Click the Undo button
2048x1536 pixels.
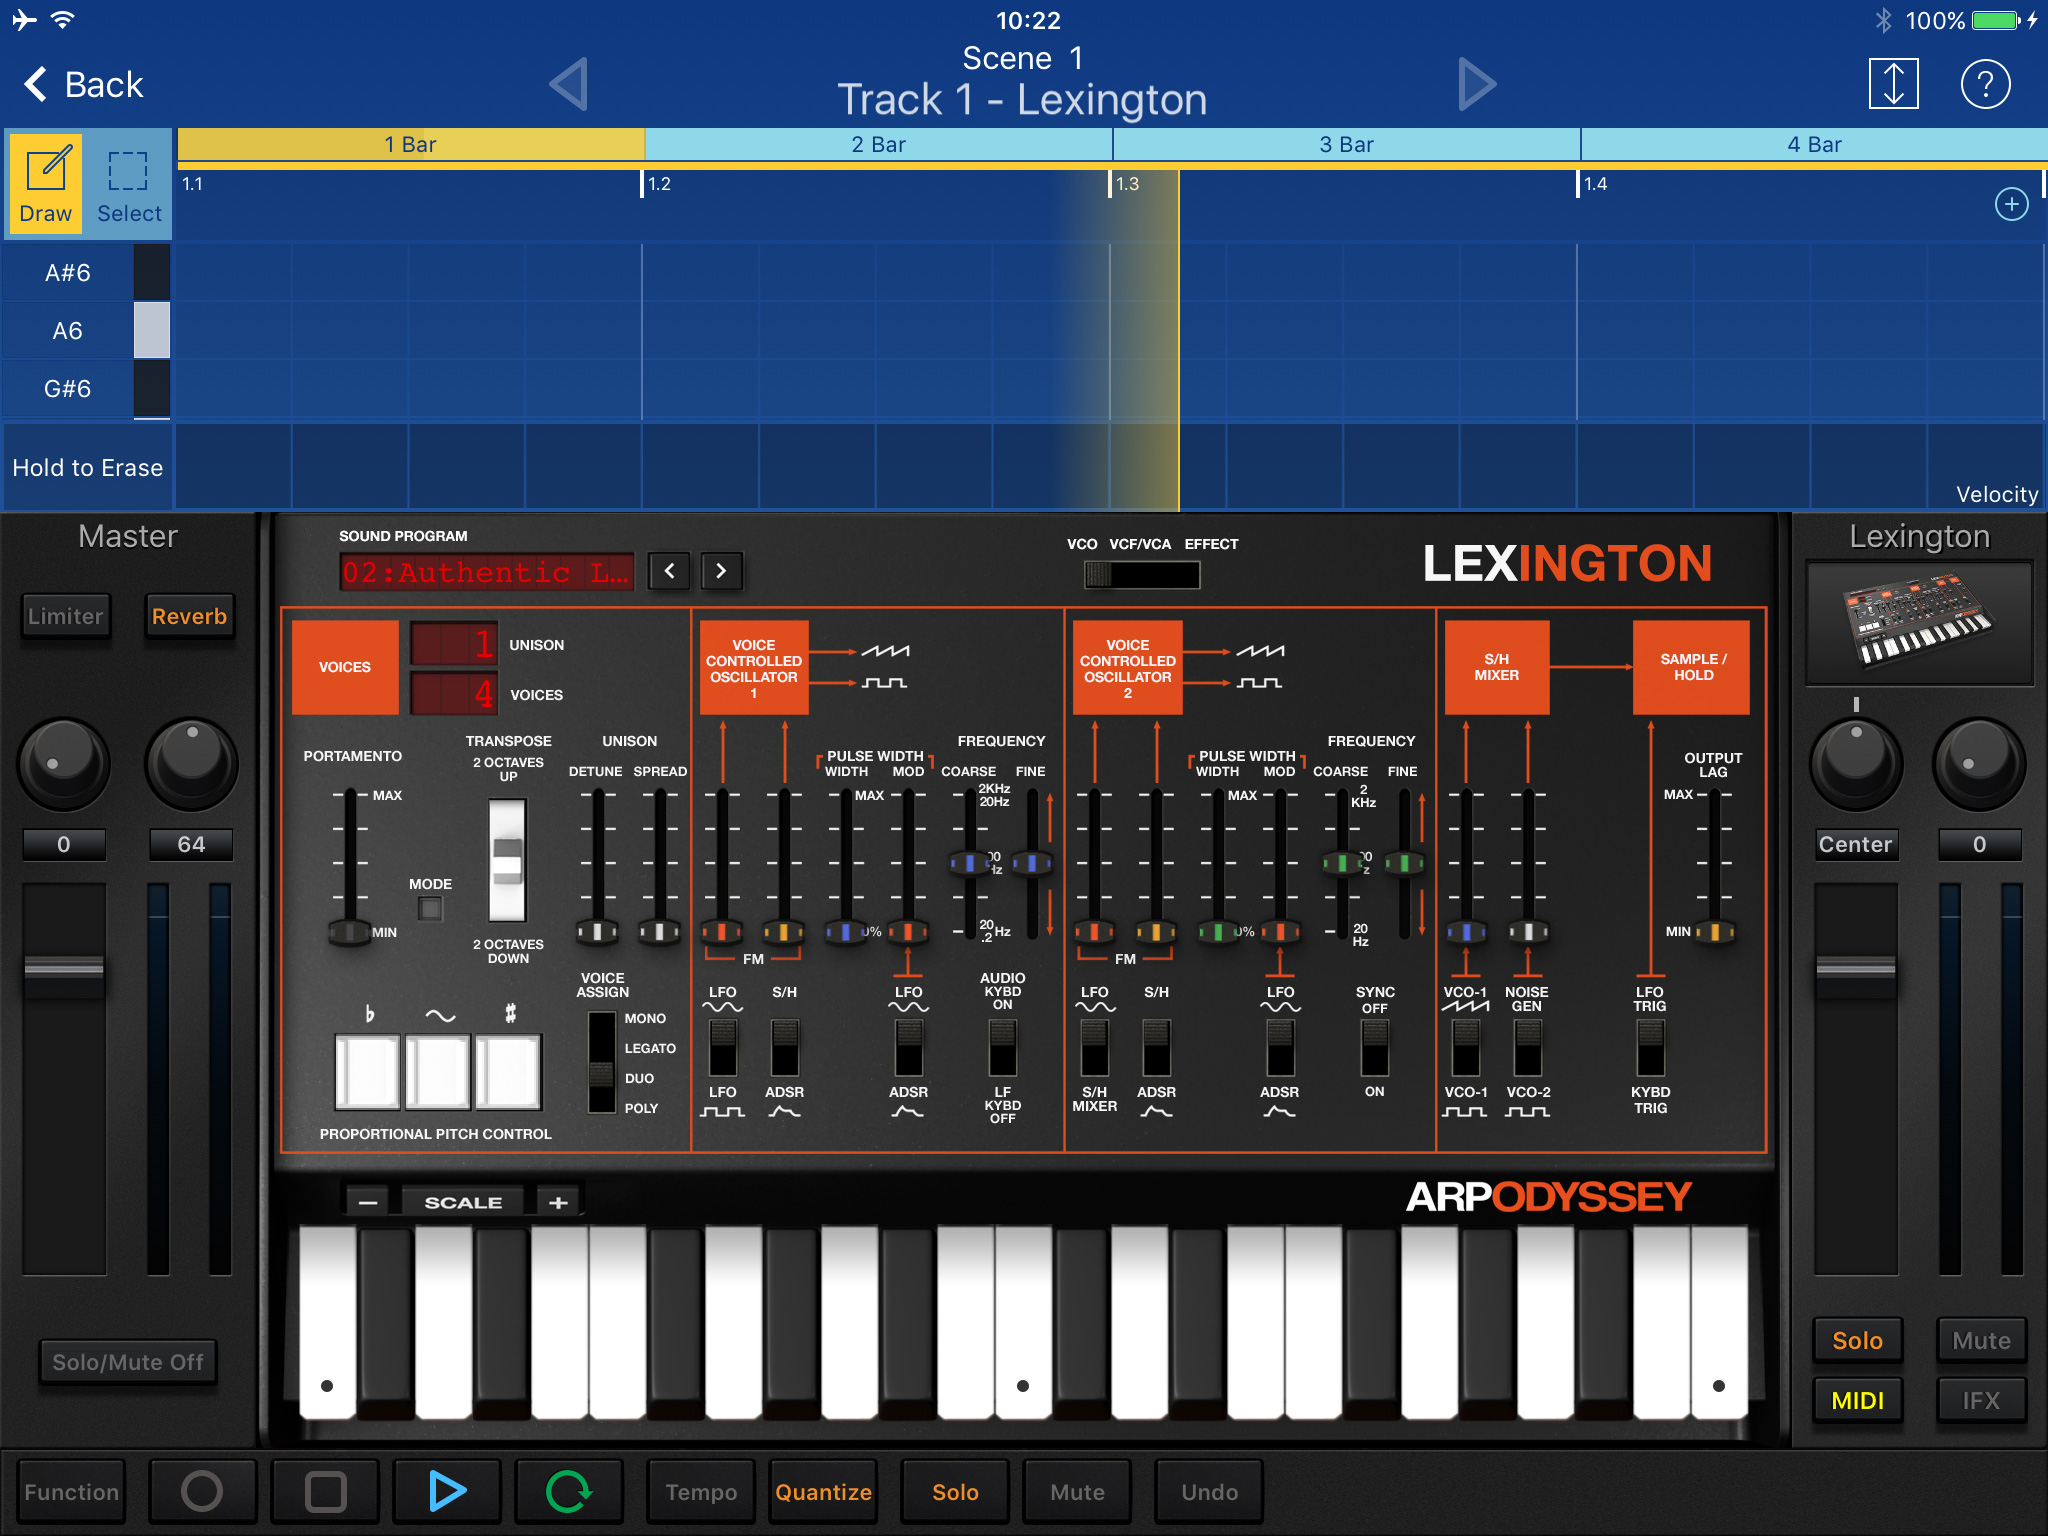(x=1208, y=1490)
